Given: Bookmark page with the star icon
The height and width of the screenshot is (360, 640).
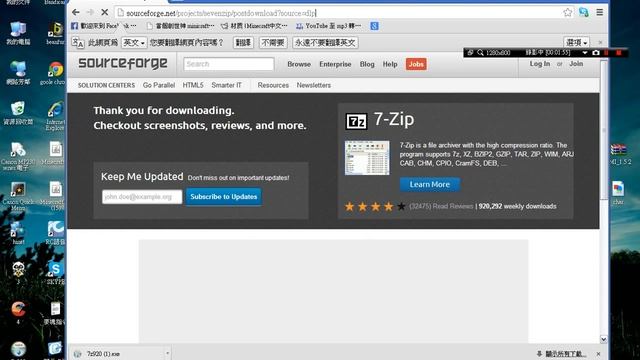Looking at the screenshot, I should (567, 12).
